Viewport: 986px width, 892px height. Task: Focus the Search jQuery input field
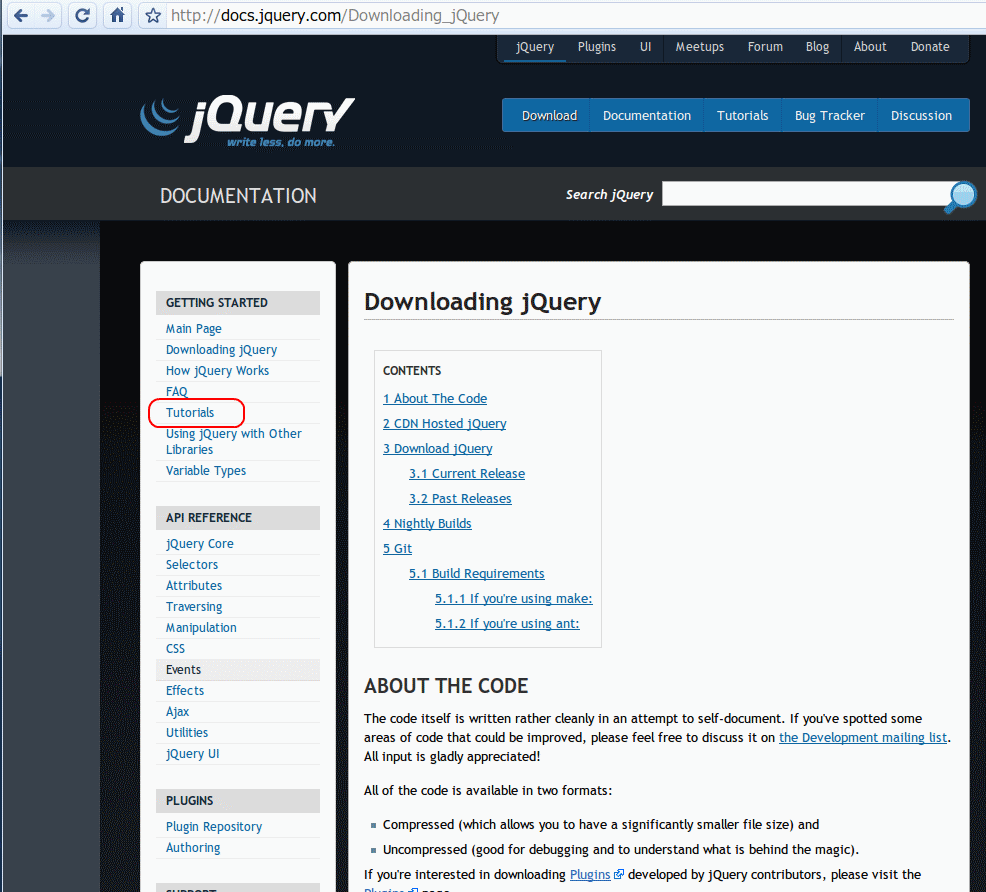click(805, 194)
